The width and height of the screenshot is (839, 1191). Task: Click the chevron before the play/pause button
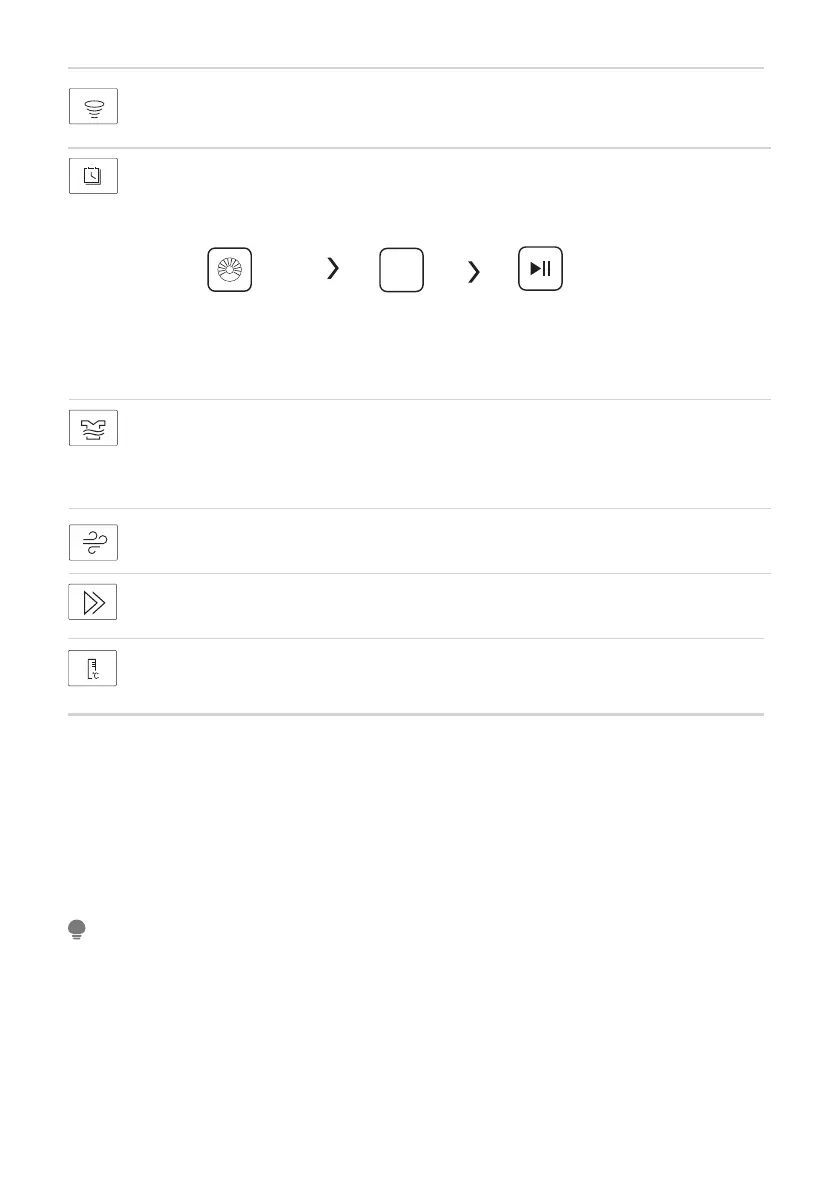click(474, 269)
